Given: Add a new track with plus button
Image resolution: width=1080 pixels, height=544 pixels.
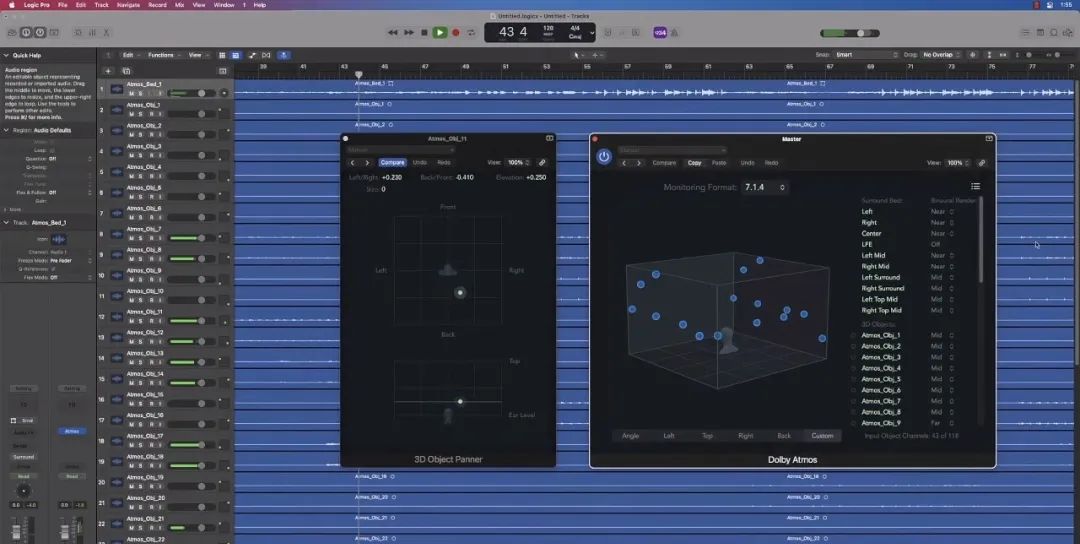Looking at the screenshot, I should [108, 71].
